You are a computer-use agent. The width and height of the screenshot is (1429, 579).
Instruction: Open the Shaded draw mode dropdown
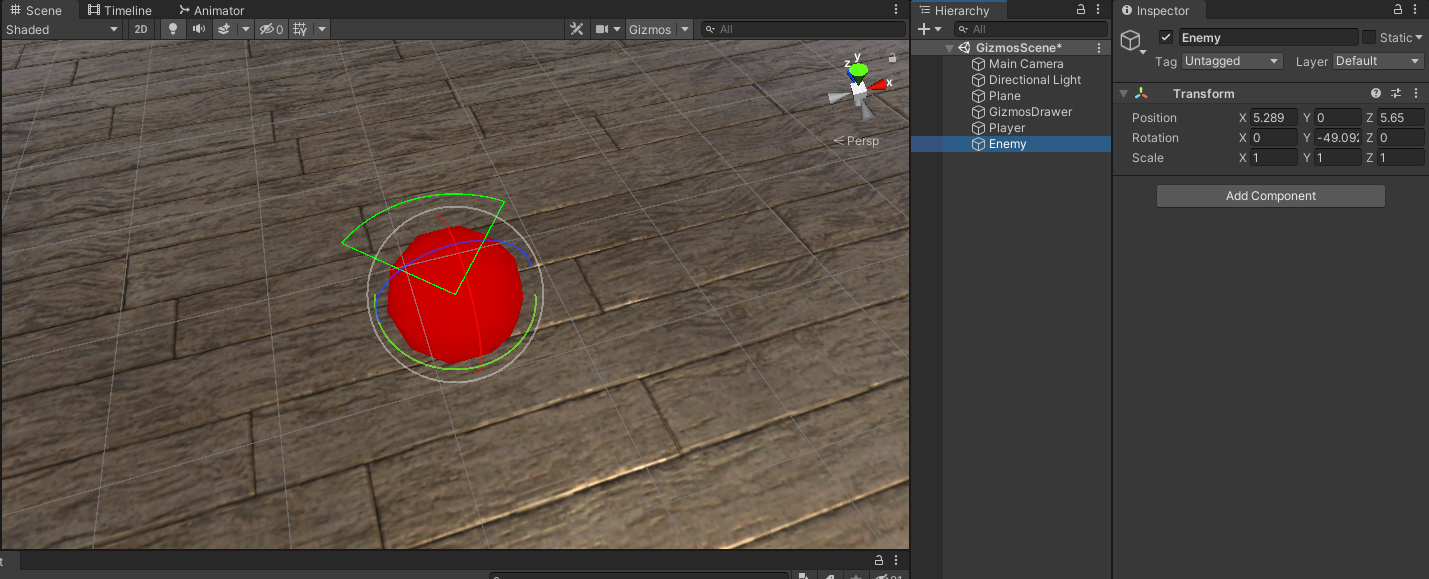coord(63,29)
